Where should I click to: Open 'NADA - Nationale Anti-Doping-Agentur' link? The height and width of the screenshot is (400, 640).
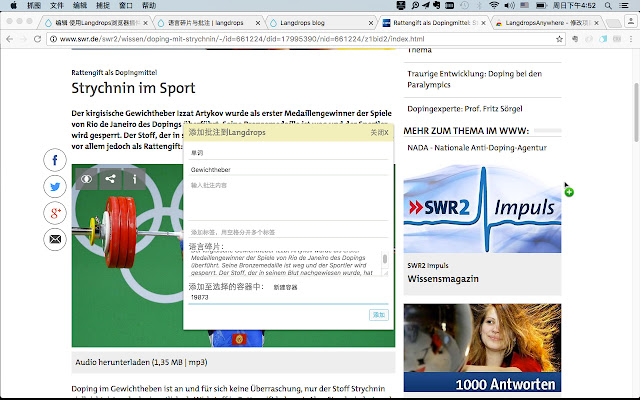pos(477,148)
